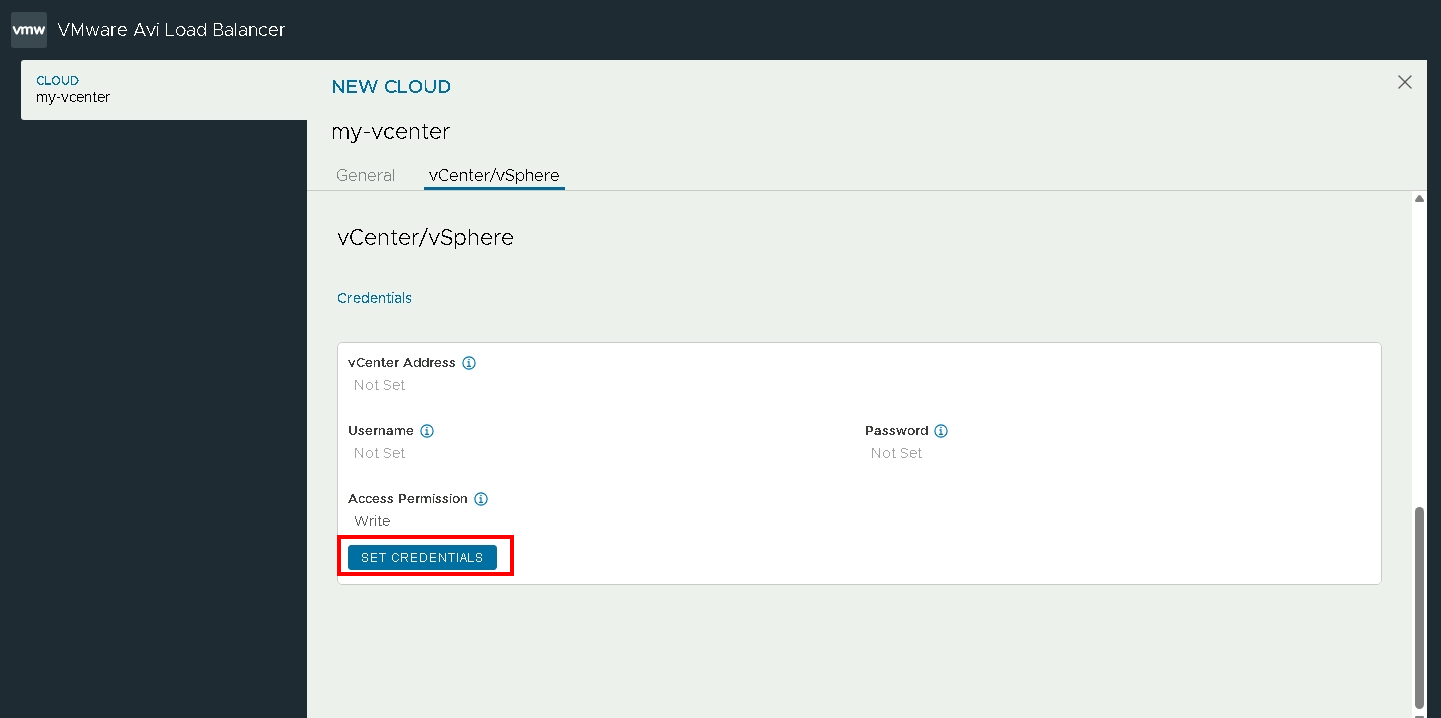Open the my-vcenter cloud breadcrumb card
The width and height of the screenshot is (1441, 718).
(x=164, y=90)
